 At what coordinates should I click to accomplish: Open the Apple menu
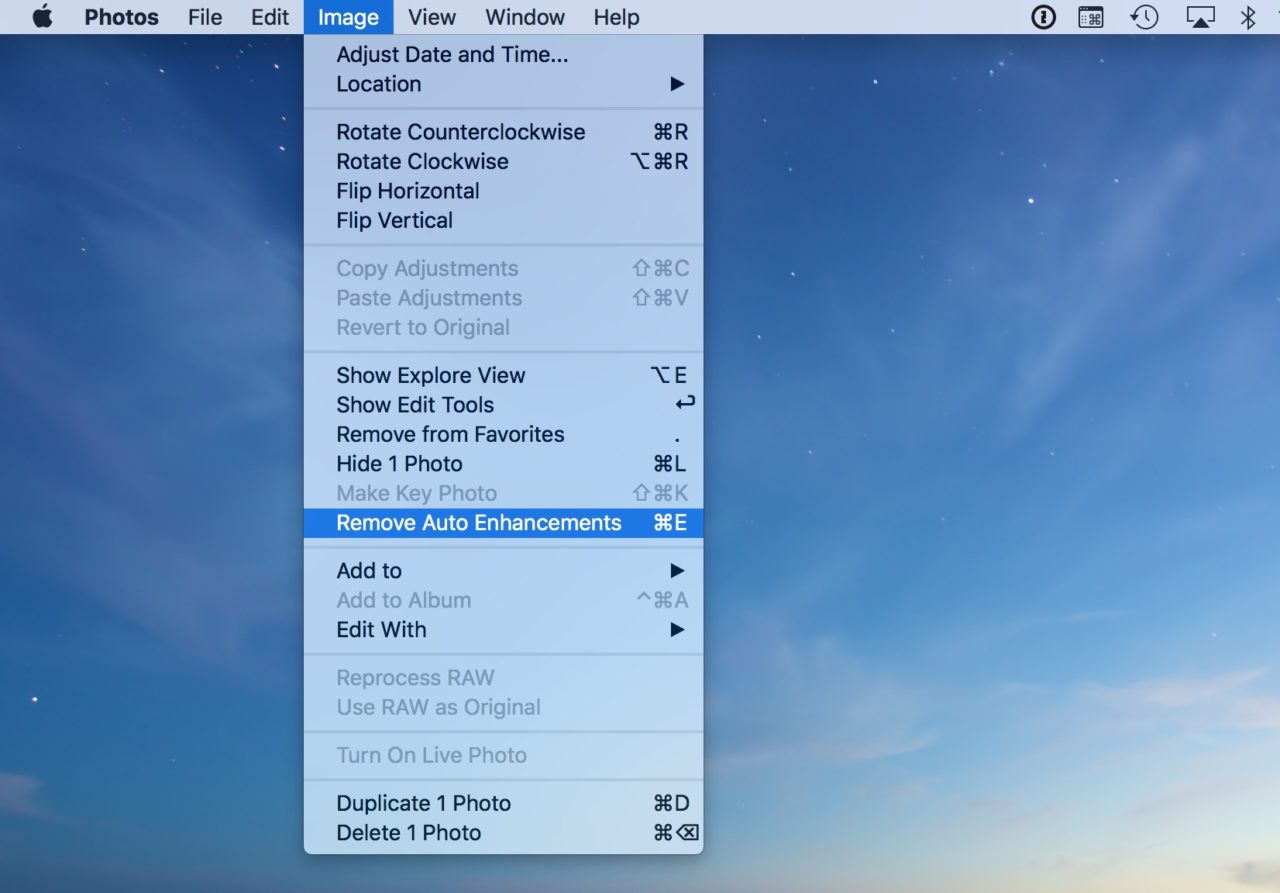coord(42,17)
